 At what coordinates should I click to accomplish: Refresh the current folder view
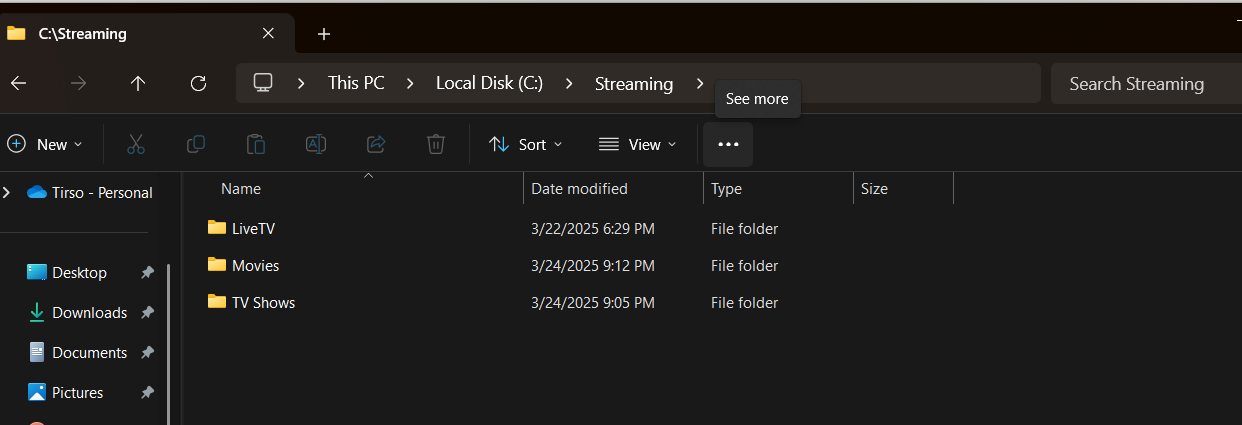coord(198,84)
